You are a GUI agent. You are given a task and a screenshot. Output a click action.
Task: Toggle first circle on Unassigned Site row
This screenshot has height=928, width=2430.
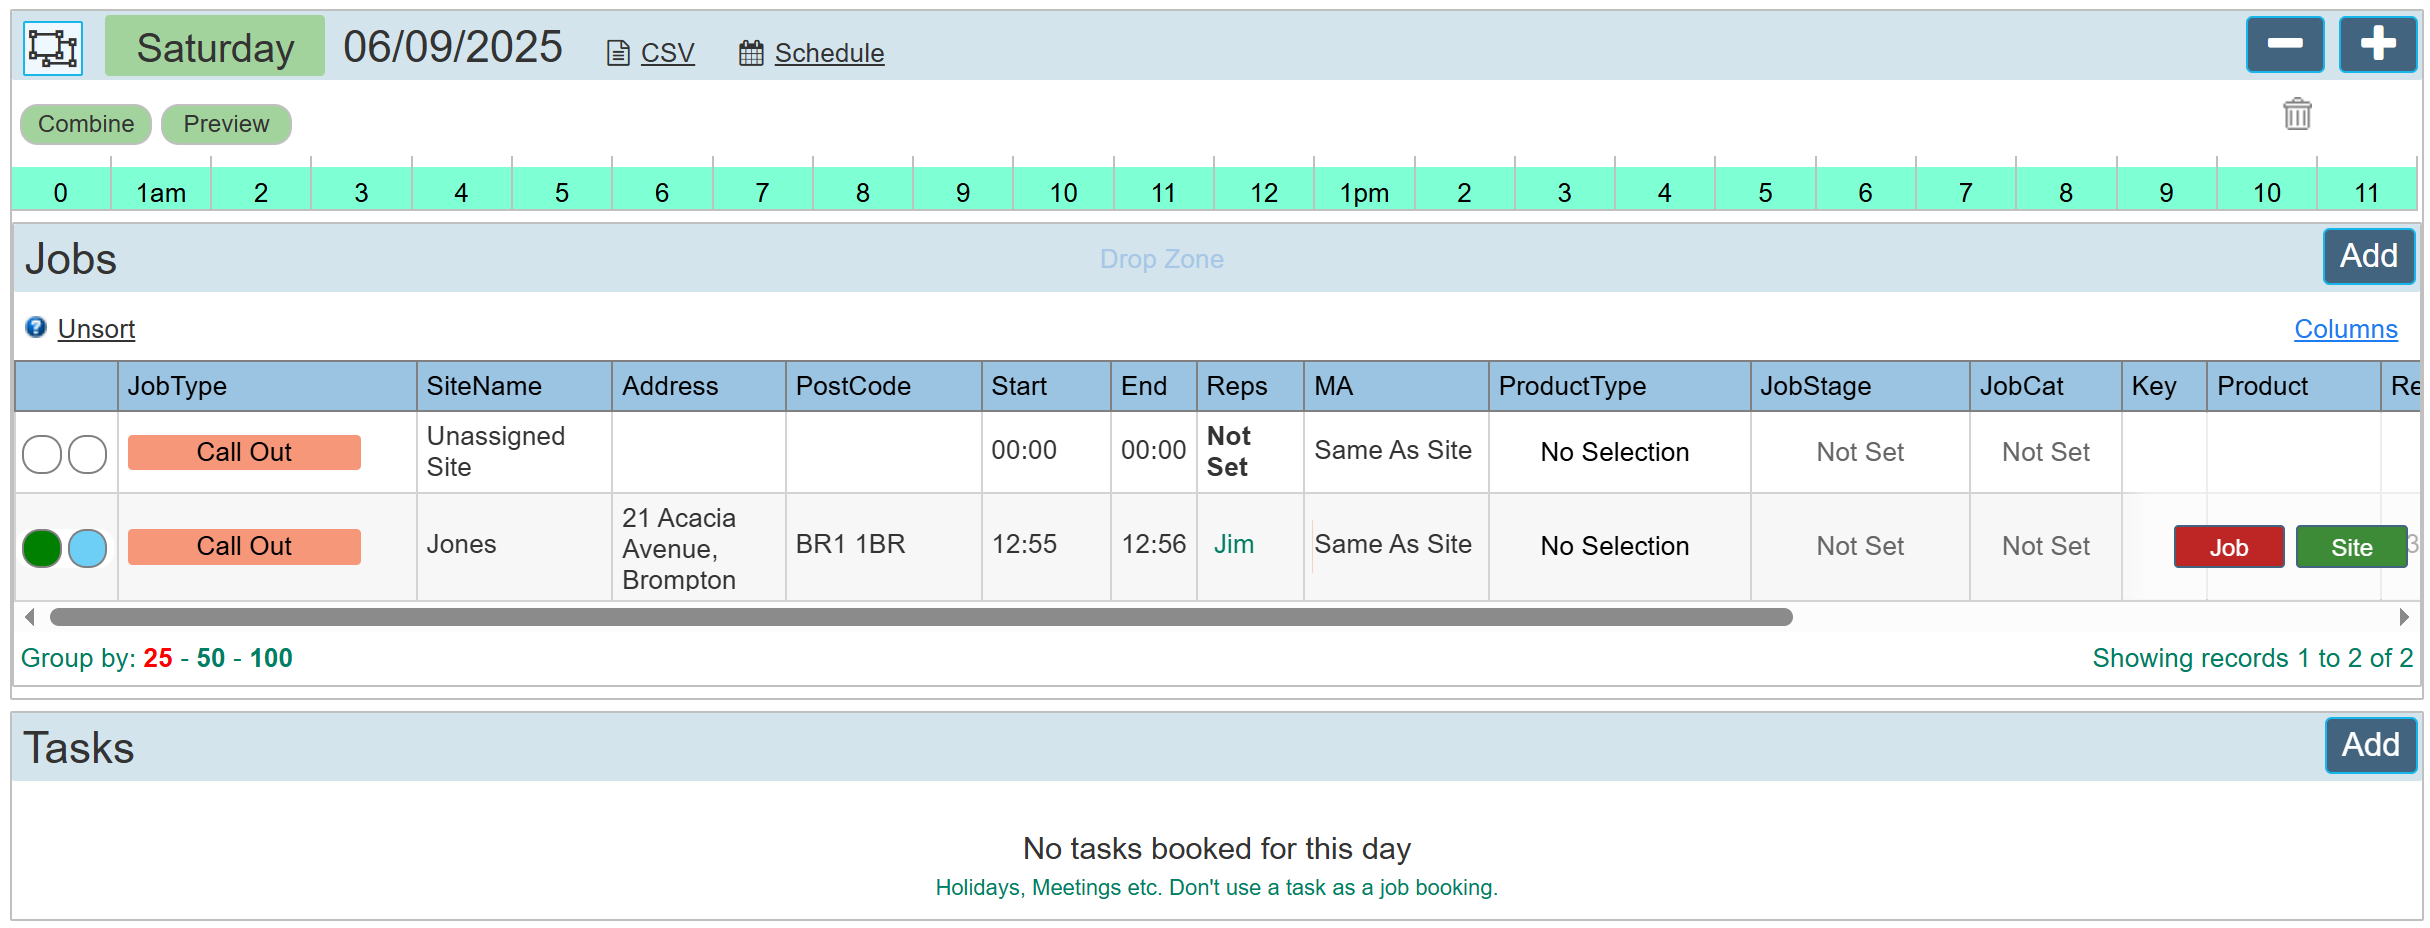pos(42,454)
